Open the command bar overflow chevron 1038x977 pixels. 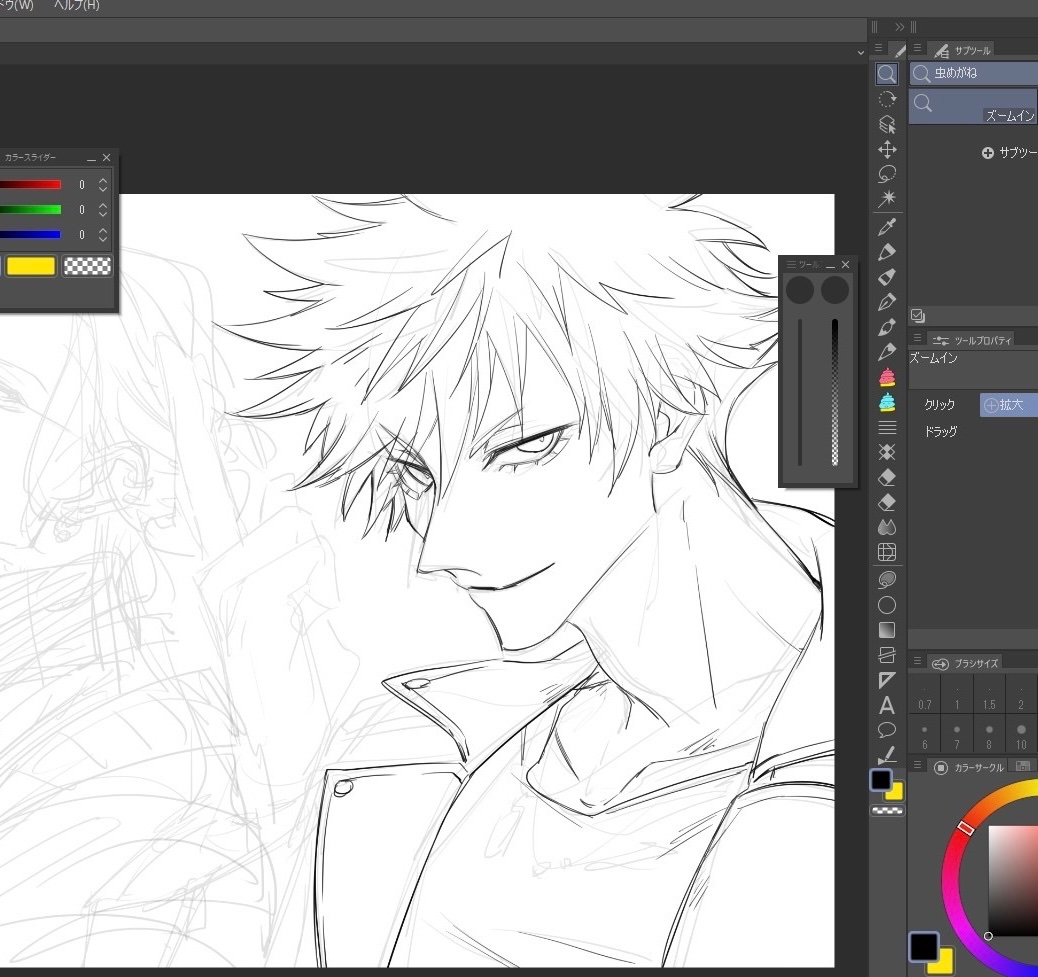(x=861, y=52)
